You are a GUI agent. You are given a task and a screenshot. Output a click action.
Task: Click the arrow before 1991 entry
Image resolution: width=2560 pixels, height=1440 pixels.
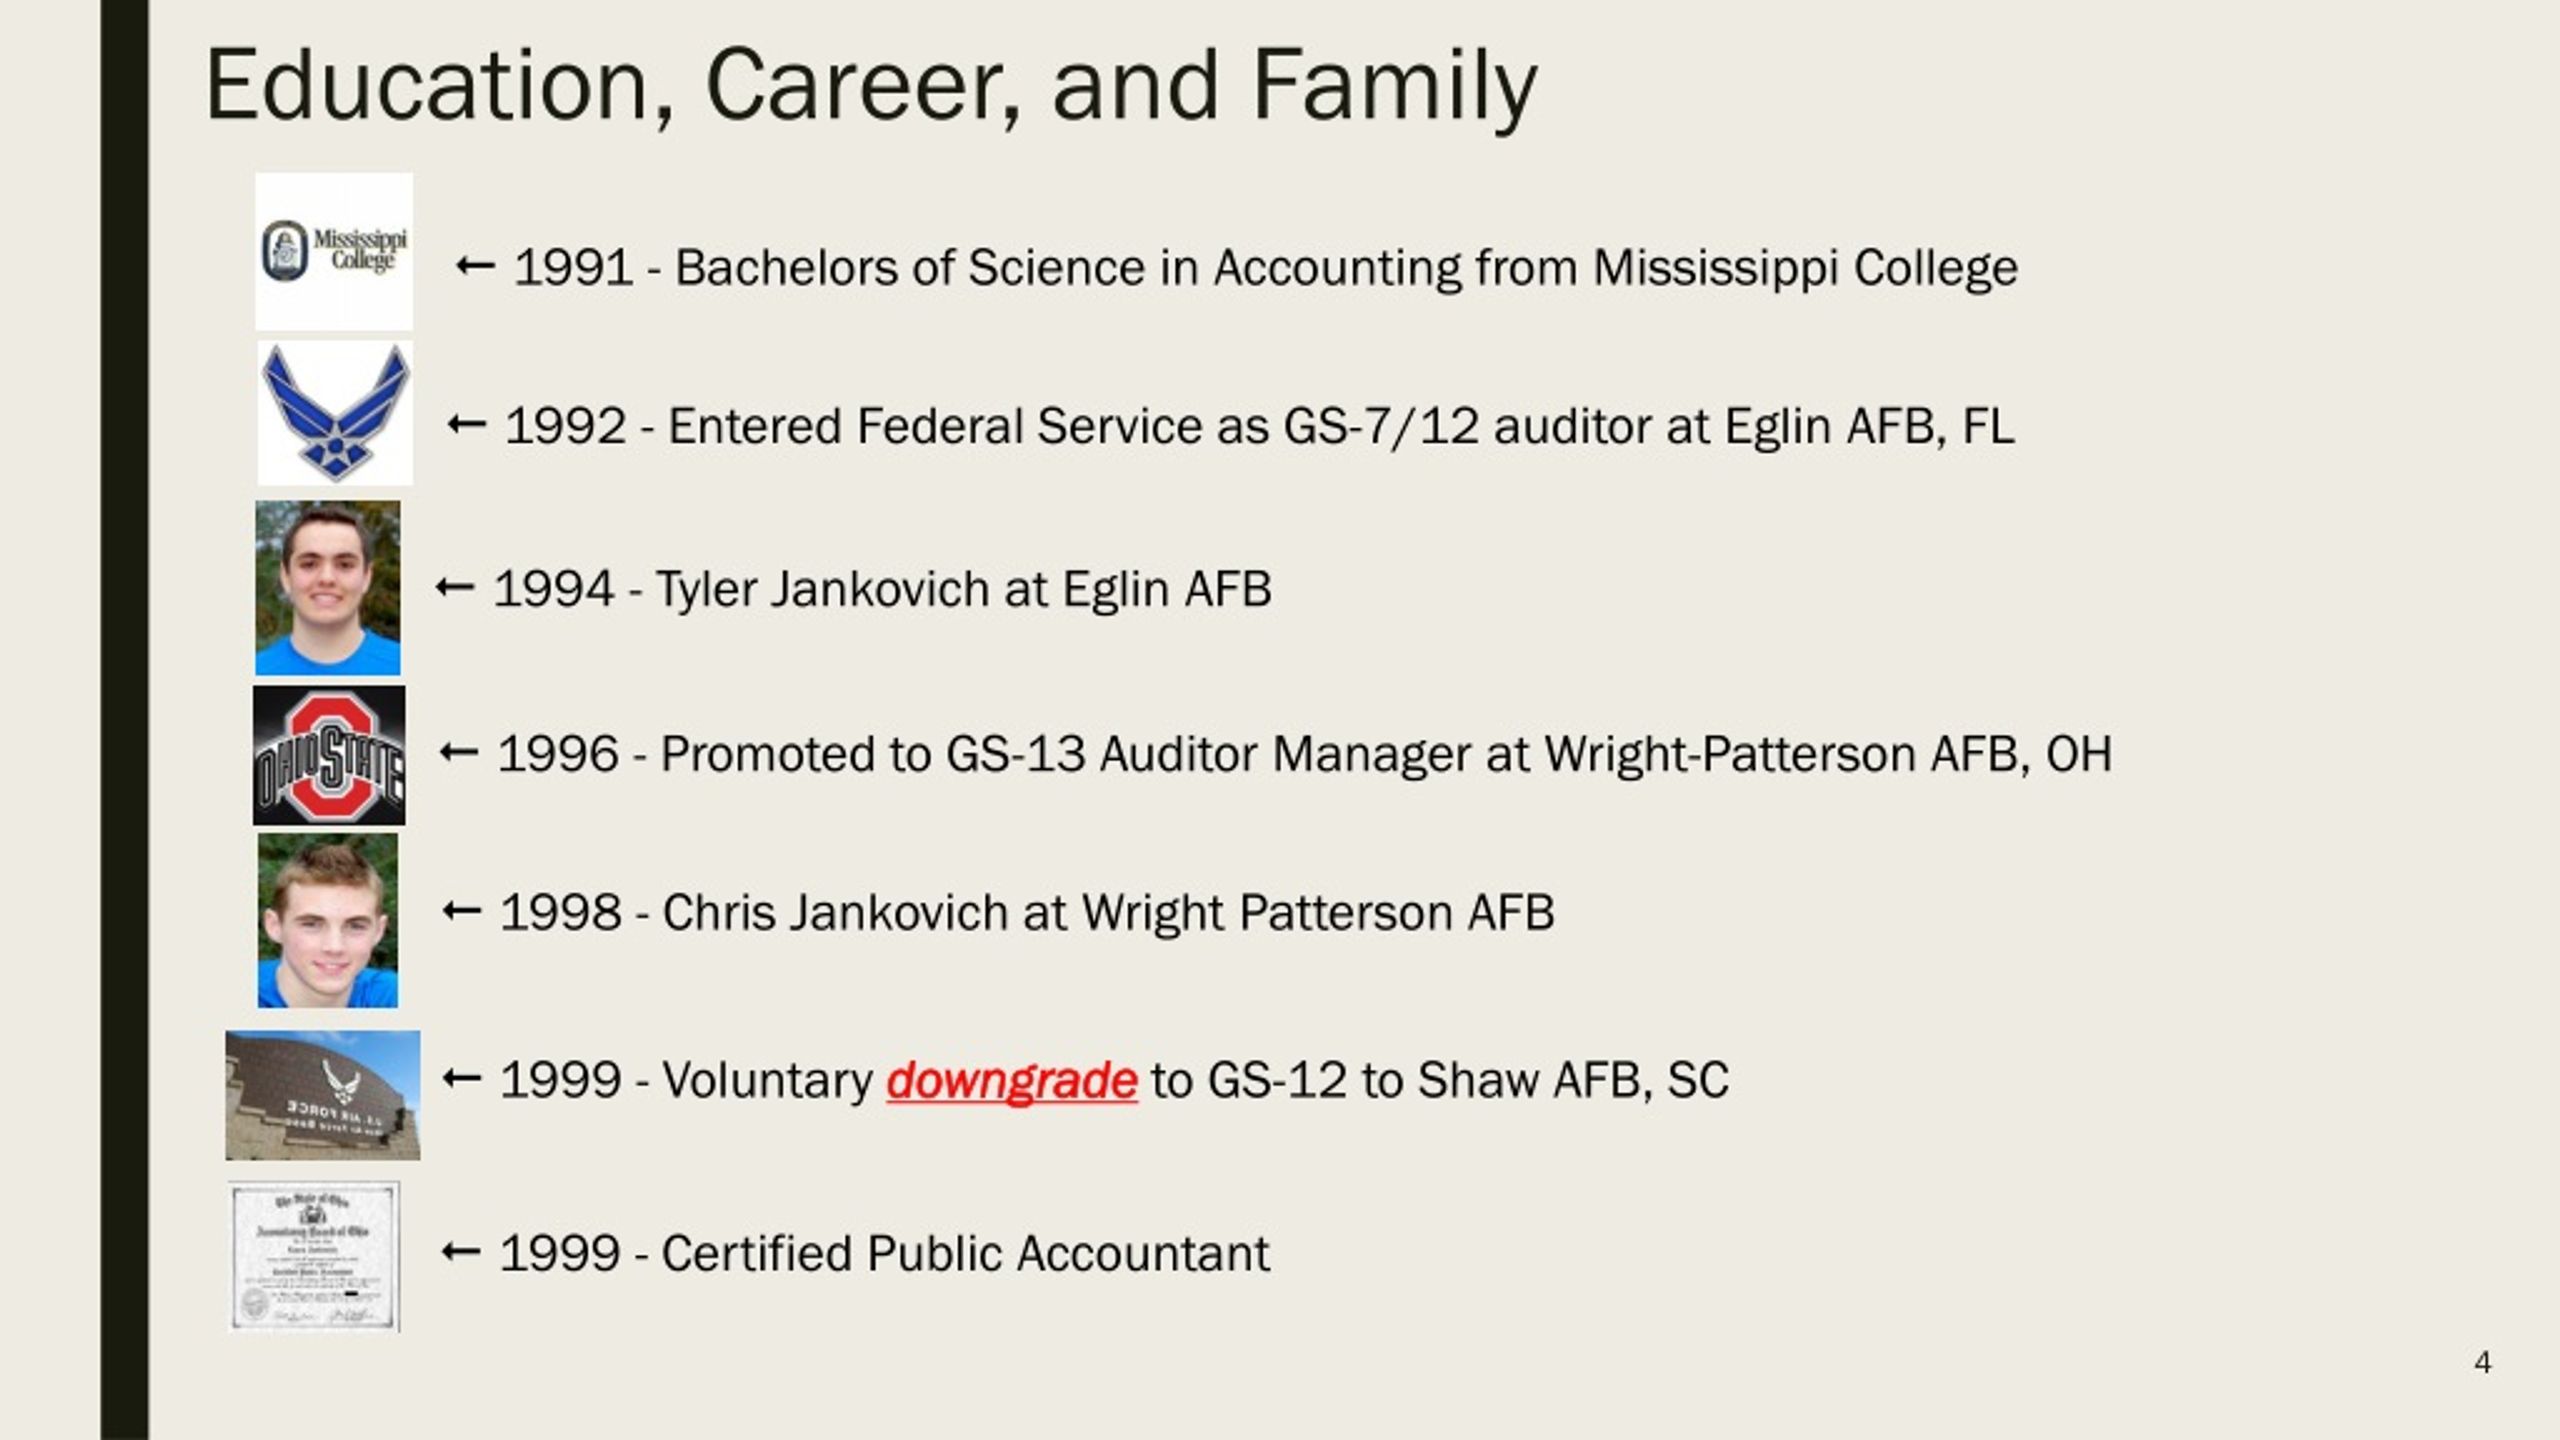pos(475,266)
